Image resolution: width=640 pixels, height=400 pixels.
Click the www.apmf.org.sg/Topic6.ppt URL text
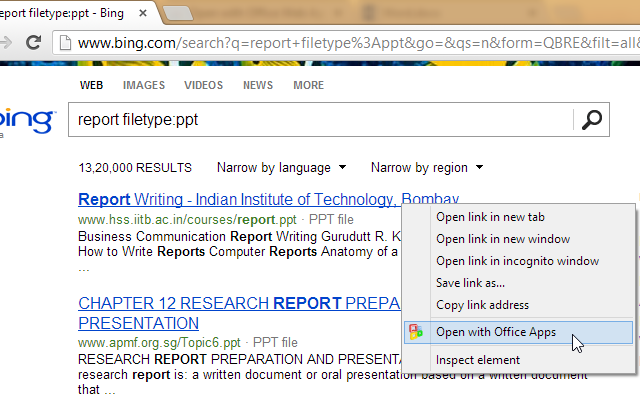[x=159, y=342]
